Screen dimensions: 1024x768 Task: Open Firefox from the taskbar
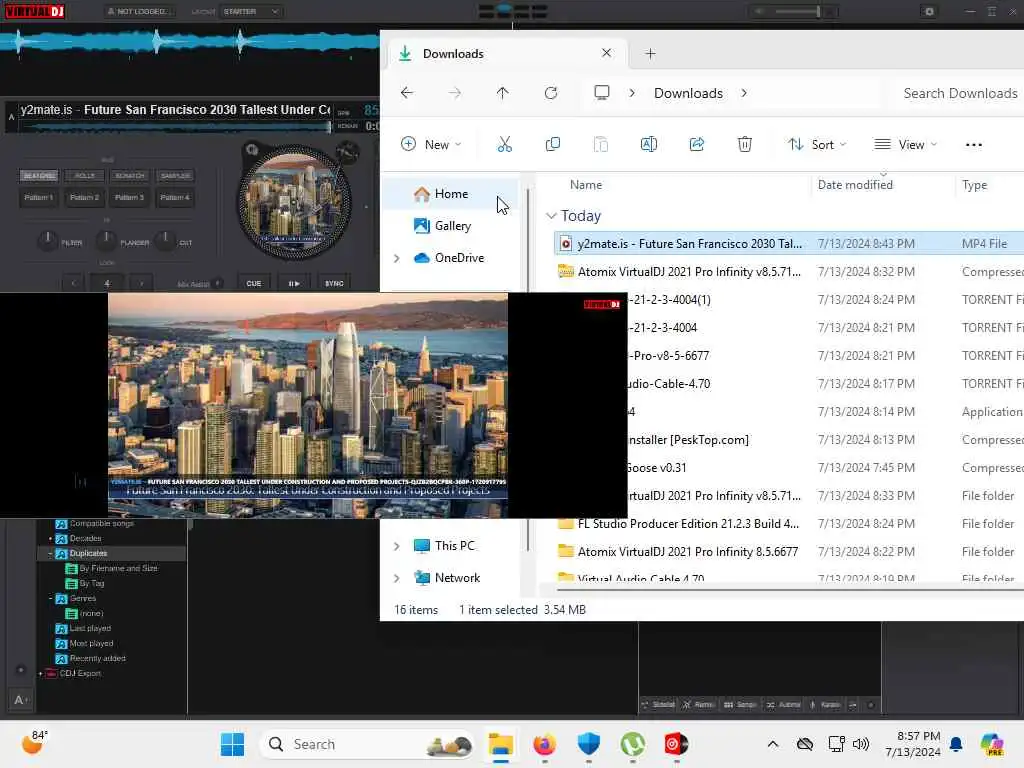click(x=545, y=744)
